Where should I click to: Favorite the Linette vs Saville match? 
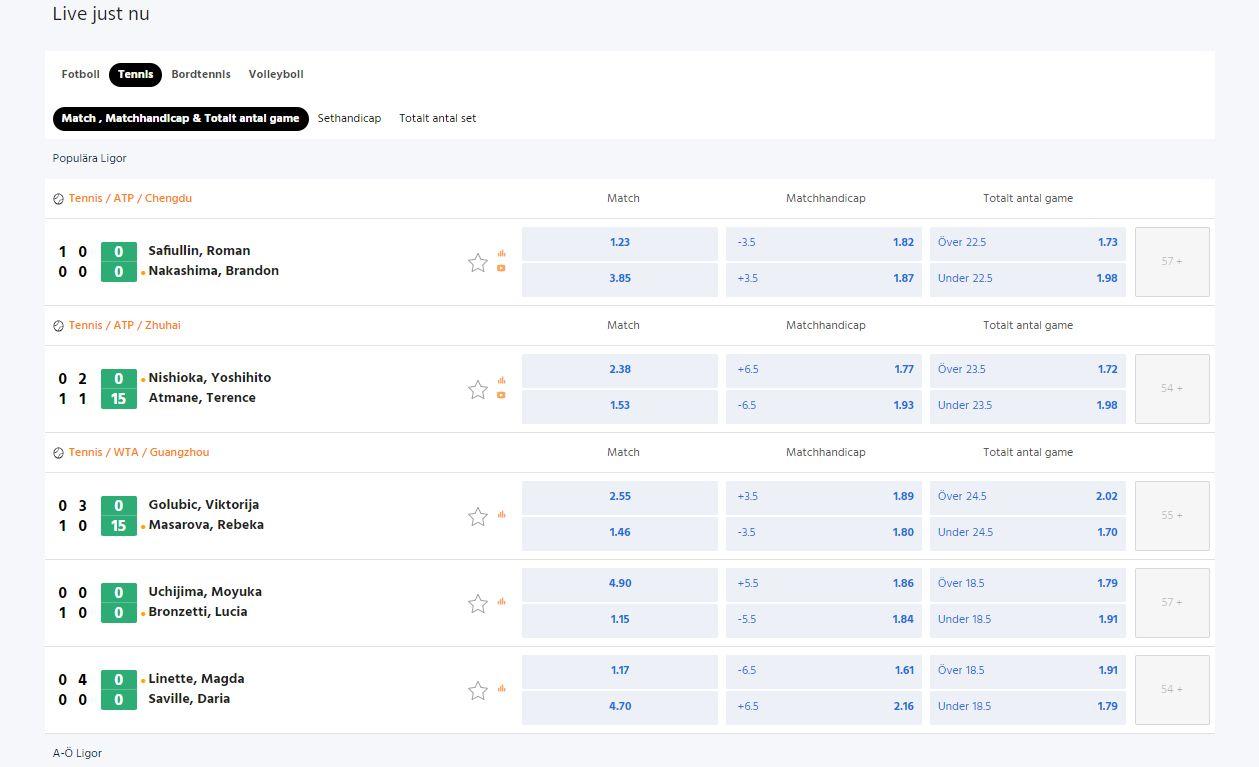(x=477, y=690)
